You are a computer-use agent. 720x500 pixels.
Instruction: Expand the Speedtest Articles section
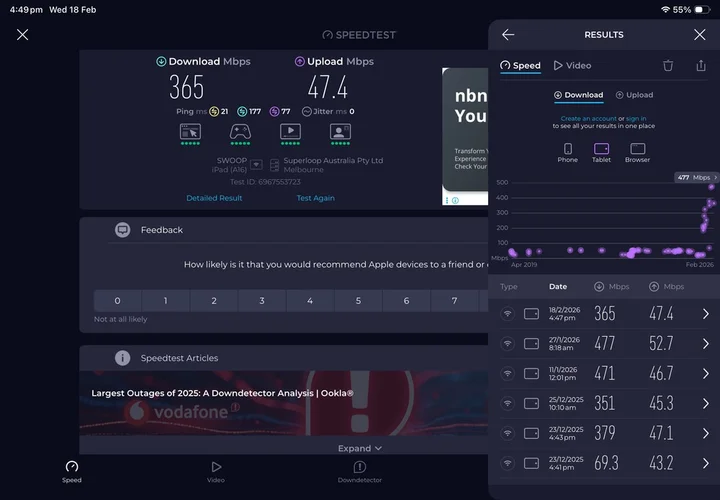[x=360, y=449]
